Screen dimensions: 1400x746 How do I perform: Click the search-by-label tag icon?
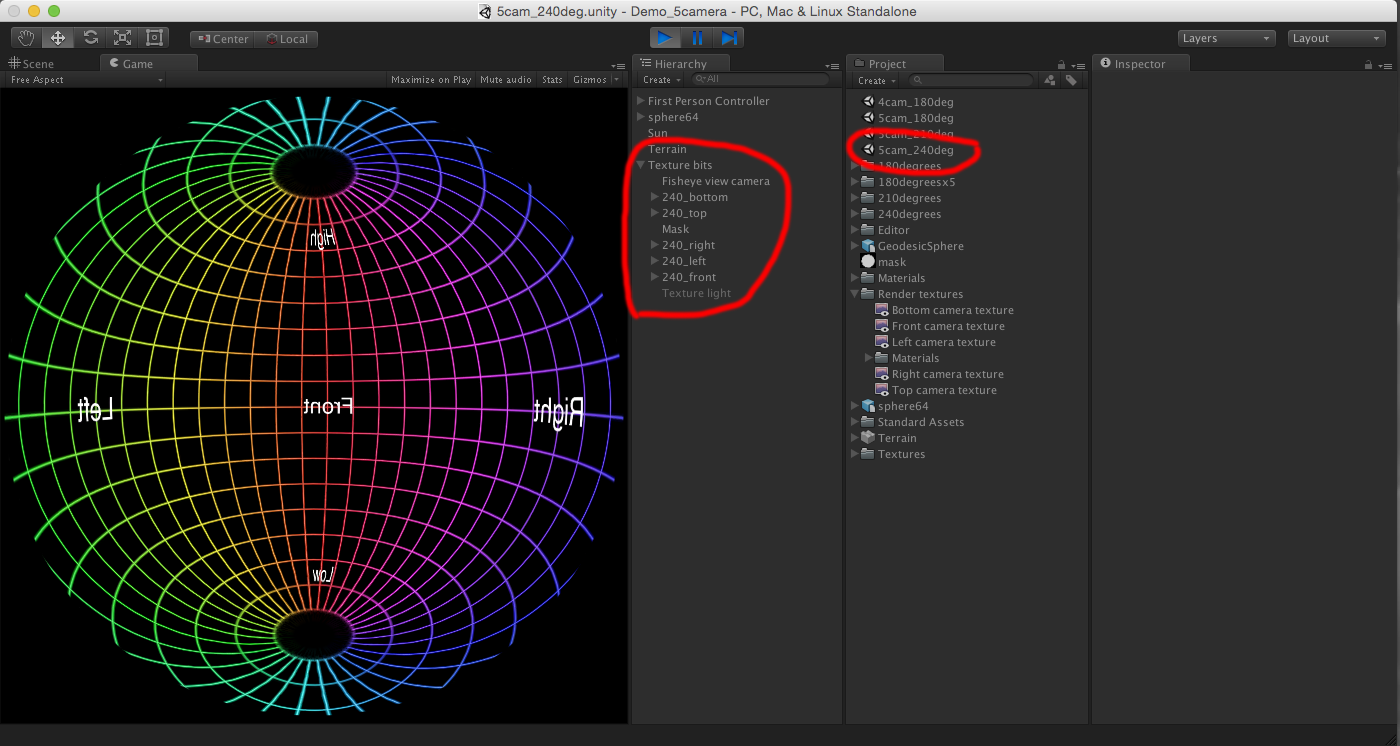pos(1071,80)
